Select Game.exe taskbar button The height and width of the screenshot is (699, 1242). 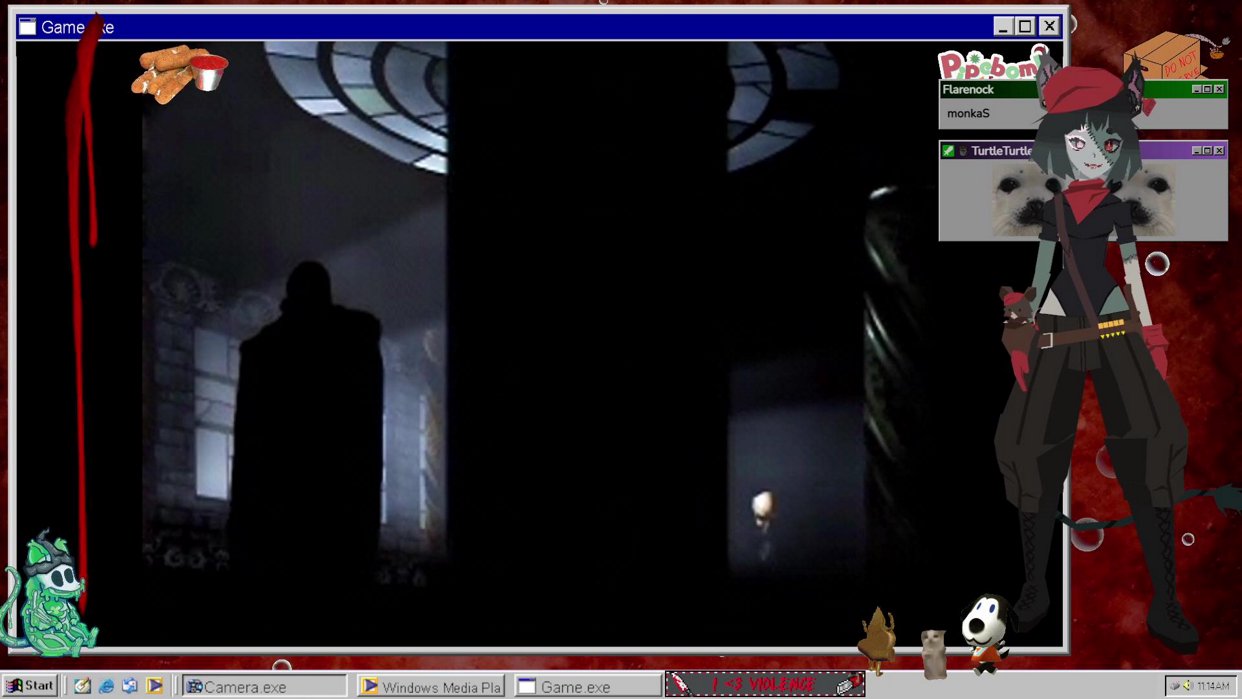click(x=588, y=687)
